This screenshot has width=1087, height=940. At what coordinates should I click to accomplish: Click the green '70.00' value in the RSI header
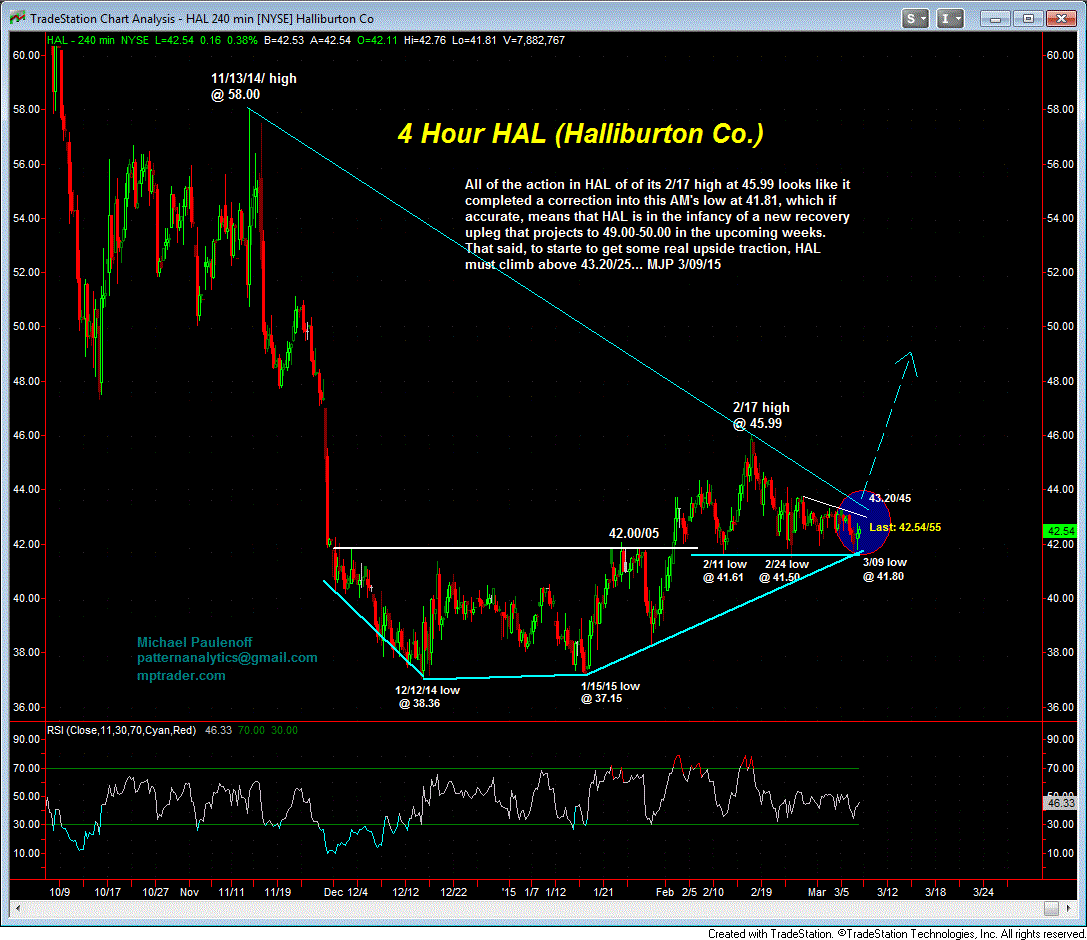click(251, 730)
